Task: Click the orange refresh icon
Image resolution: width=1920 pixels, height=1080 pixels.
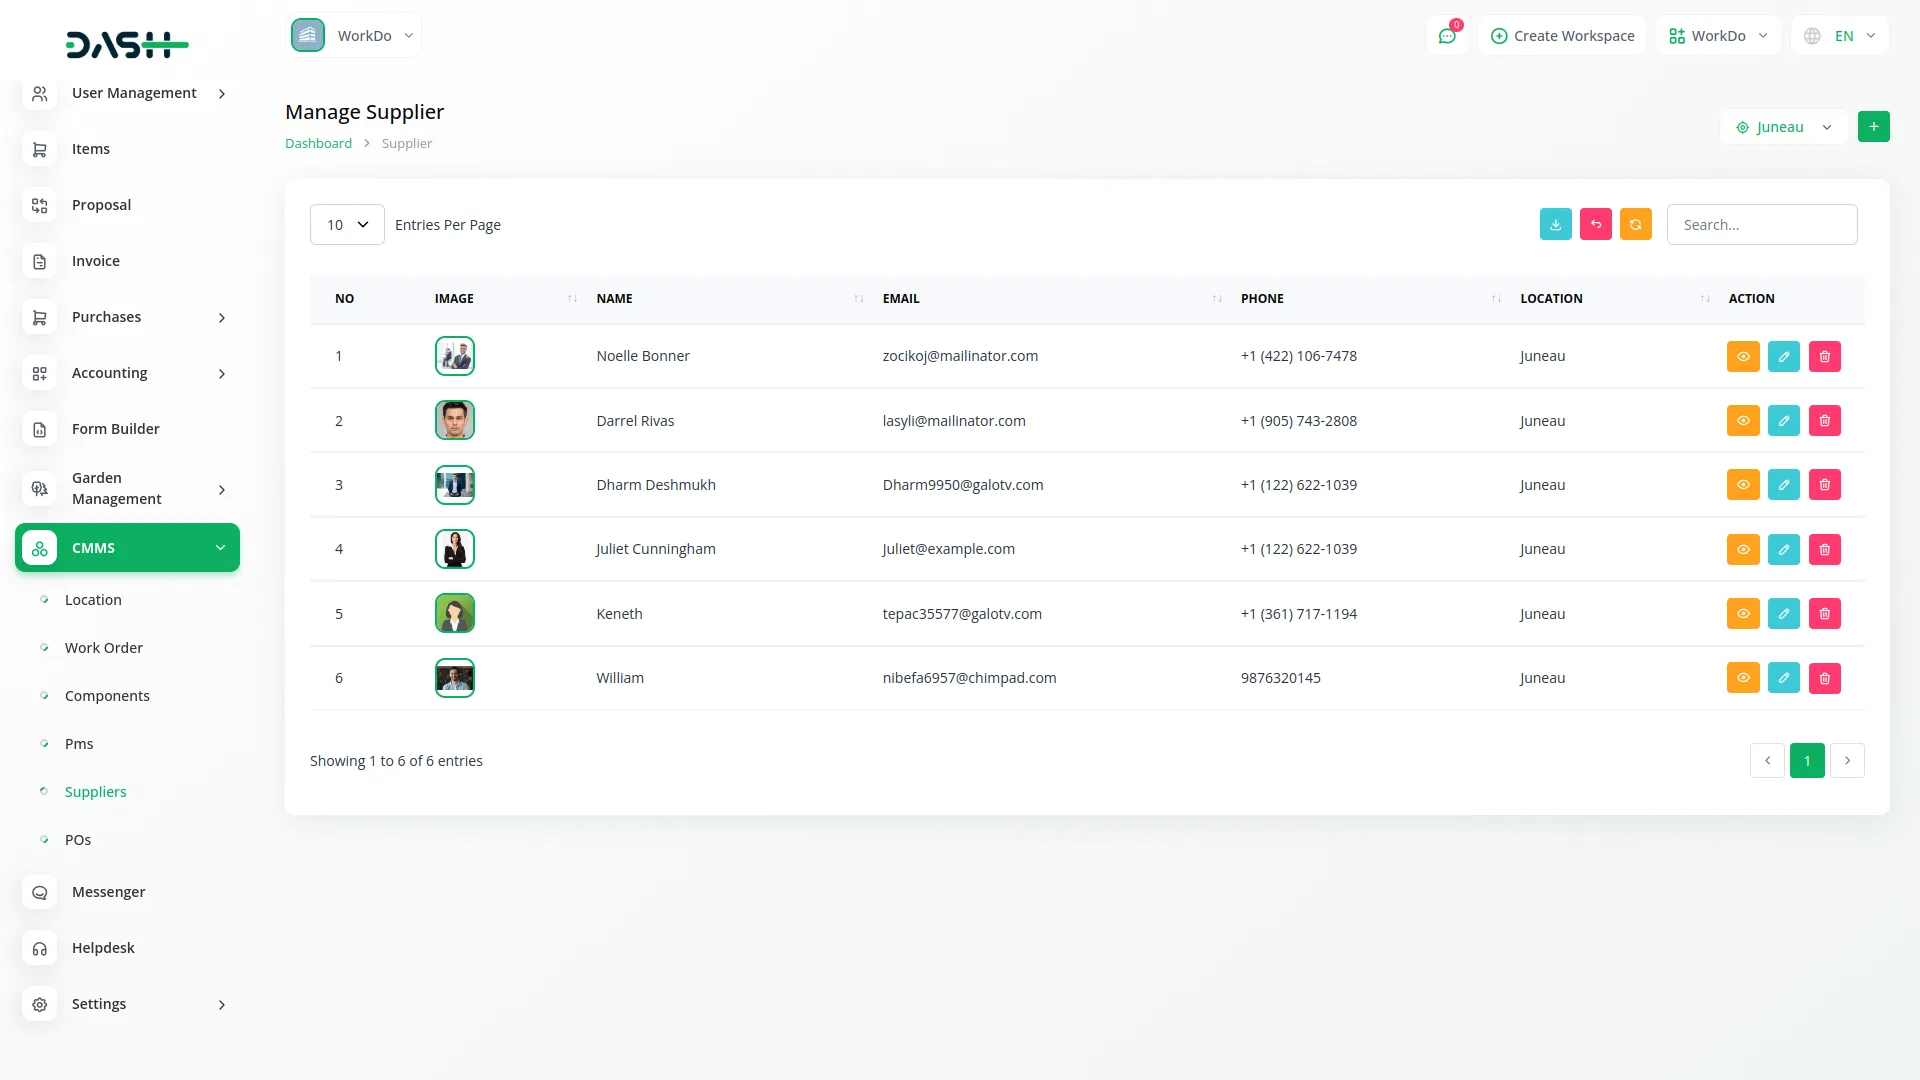Action: (x=1635, y=225)
